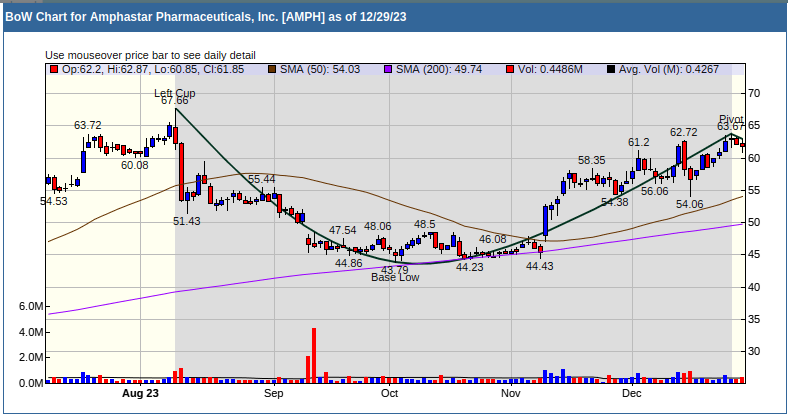The height and width of the screenshot is (416, 788).
Task: Click the 'SMA (200): 49.74' legend text
Action: (439, 69)
